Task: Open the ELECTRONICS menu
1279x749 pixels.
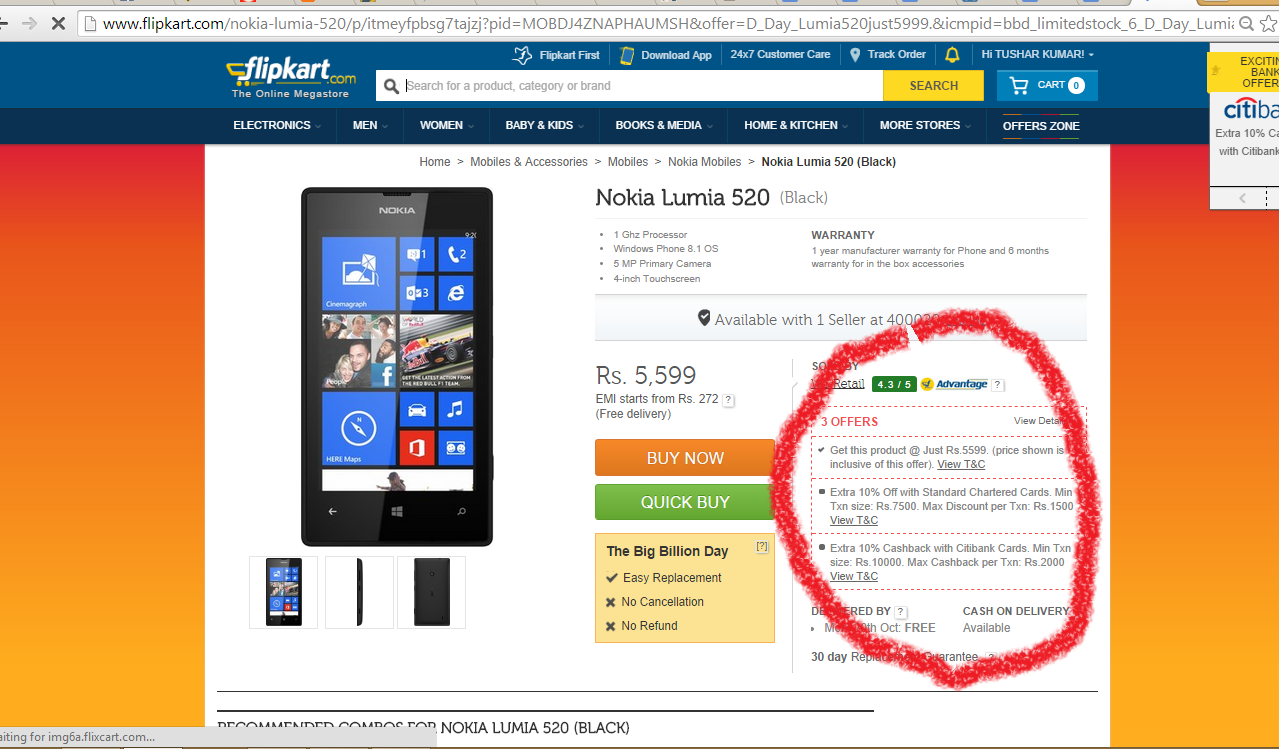Action: [277, 126]
